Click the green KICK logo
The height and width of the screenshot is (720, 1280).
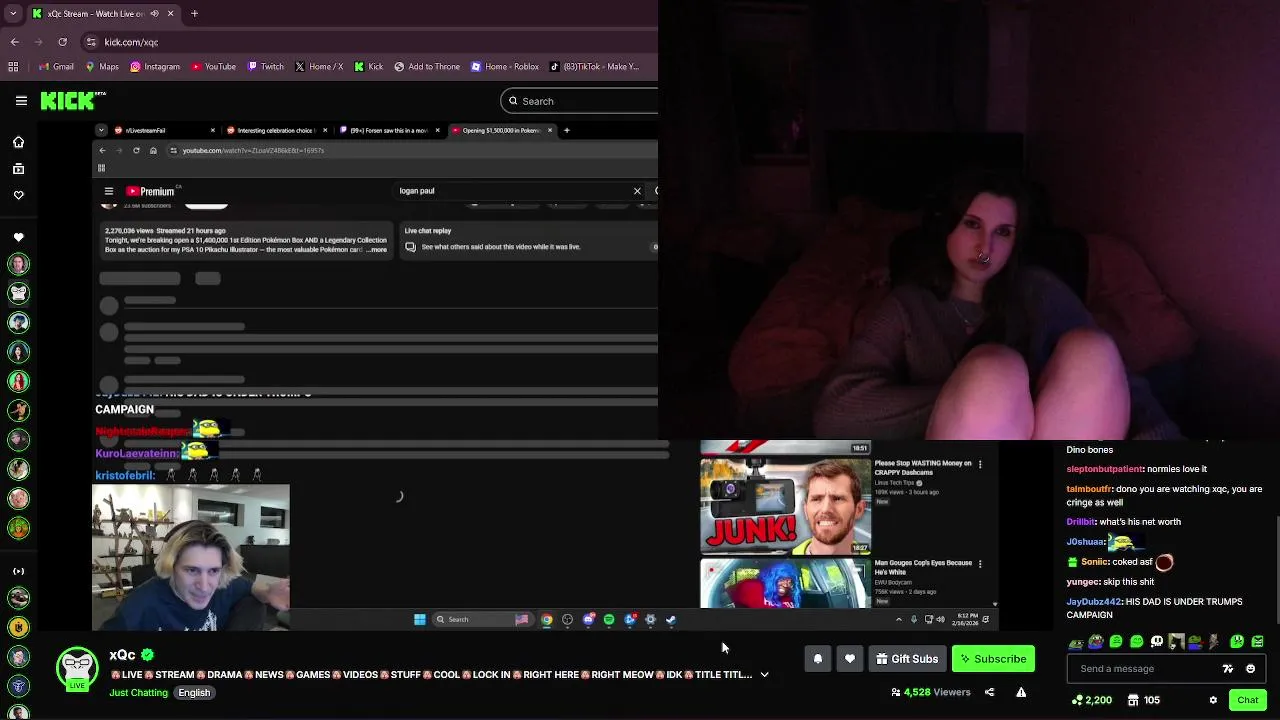[x=68, y=100]
